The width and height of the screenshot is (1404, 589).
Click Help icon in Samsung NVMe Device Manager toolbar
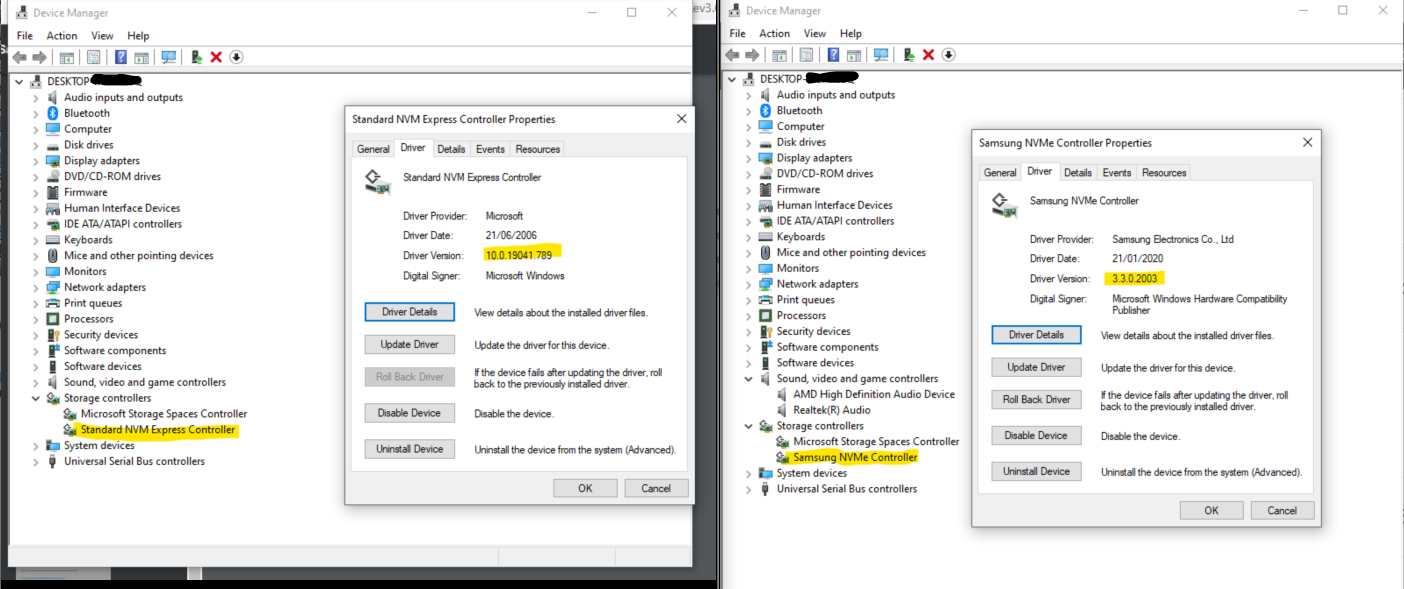[834, 55]
